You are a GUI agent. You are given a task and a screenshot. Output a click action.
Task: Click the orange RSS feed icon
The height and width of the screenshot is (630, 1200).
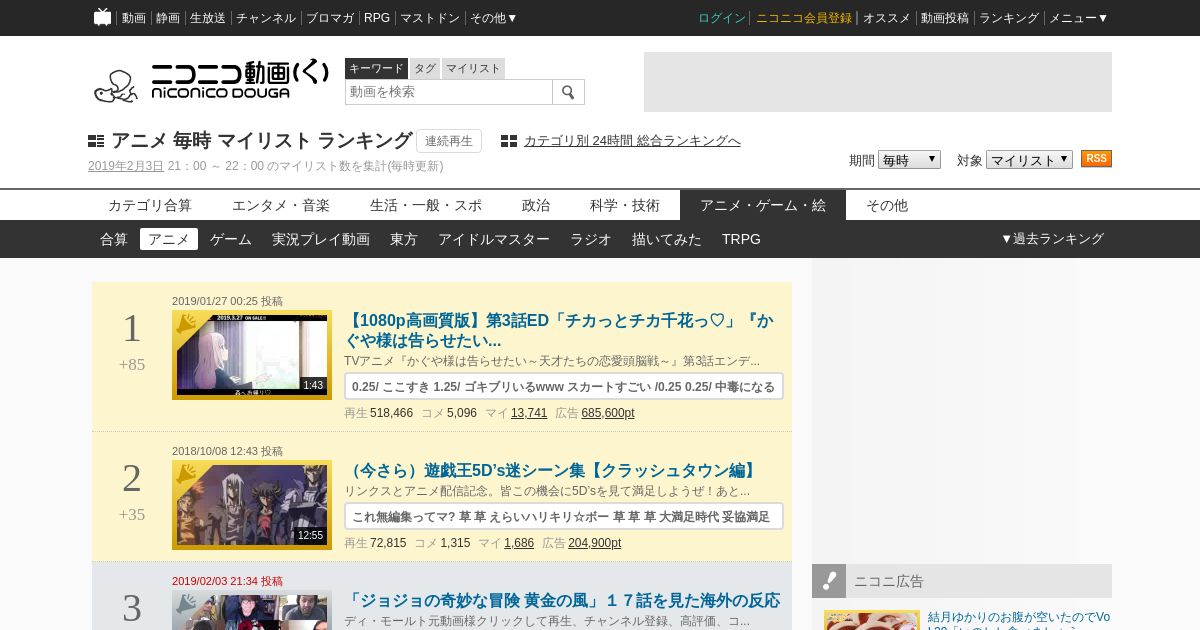click(x=1096, y=159)
